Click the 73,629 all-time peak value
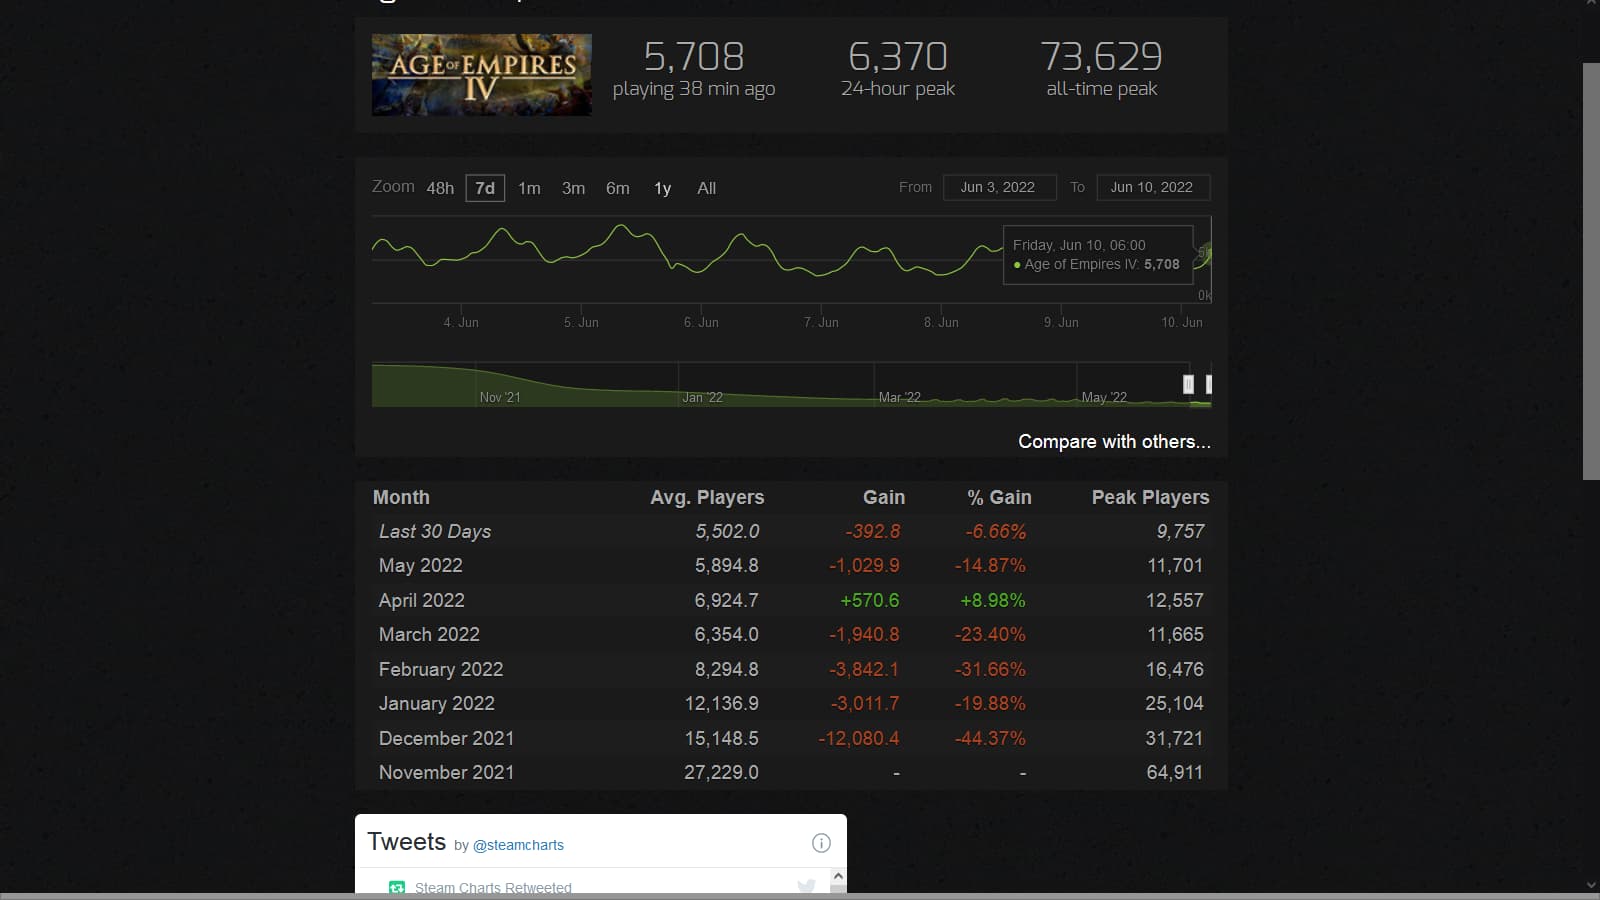 pos(1101,56)
